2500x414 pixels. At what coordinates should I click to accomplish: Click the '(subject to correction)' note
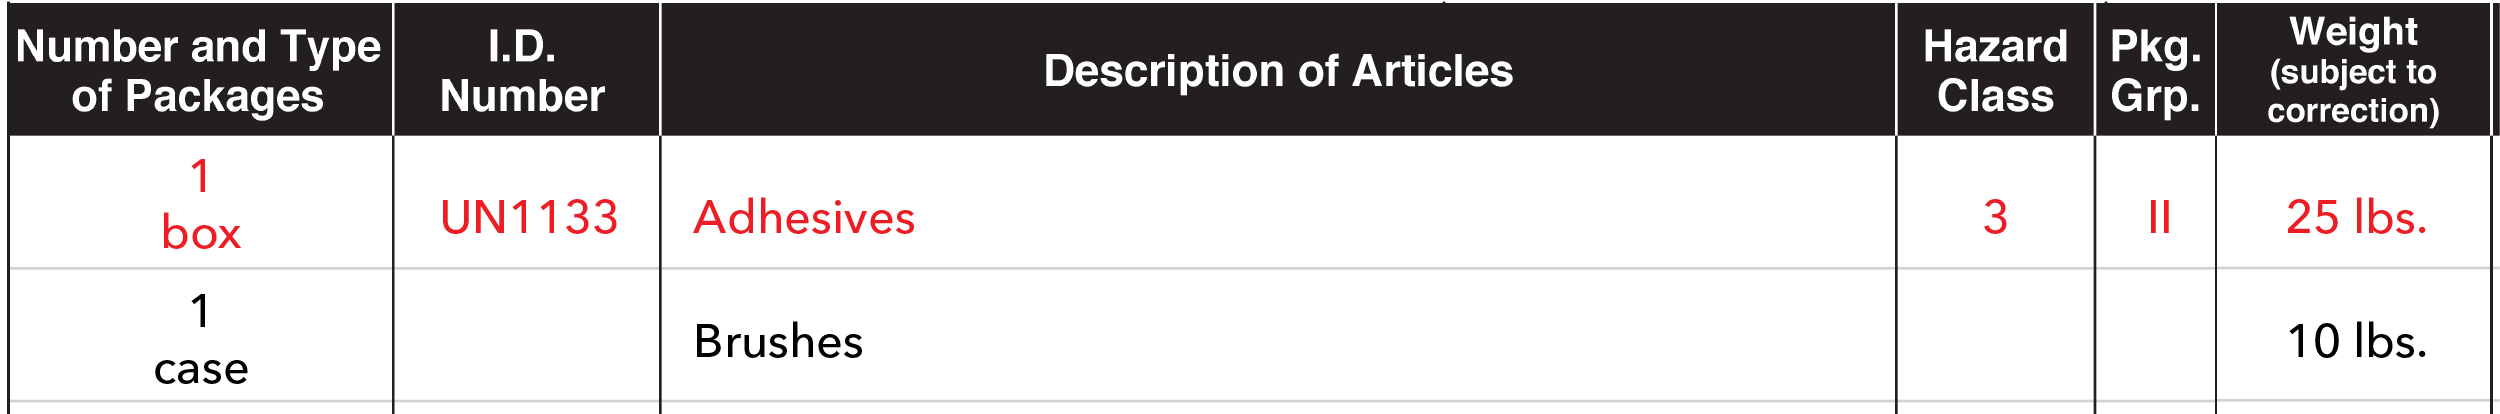click(2353, 91)
